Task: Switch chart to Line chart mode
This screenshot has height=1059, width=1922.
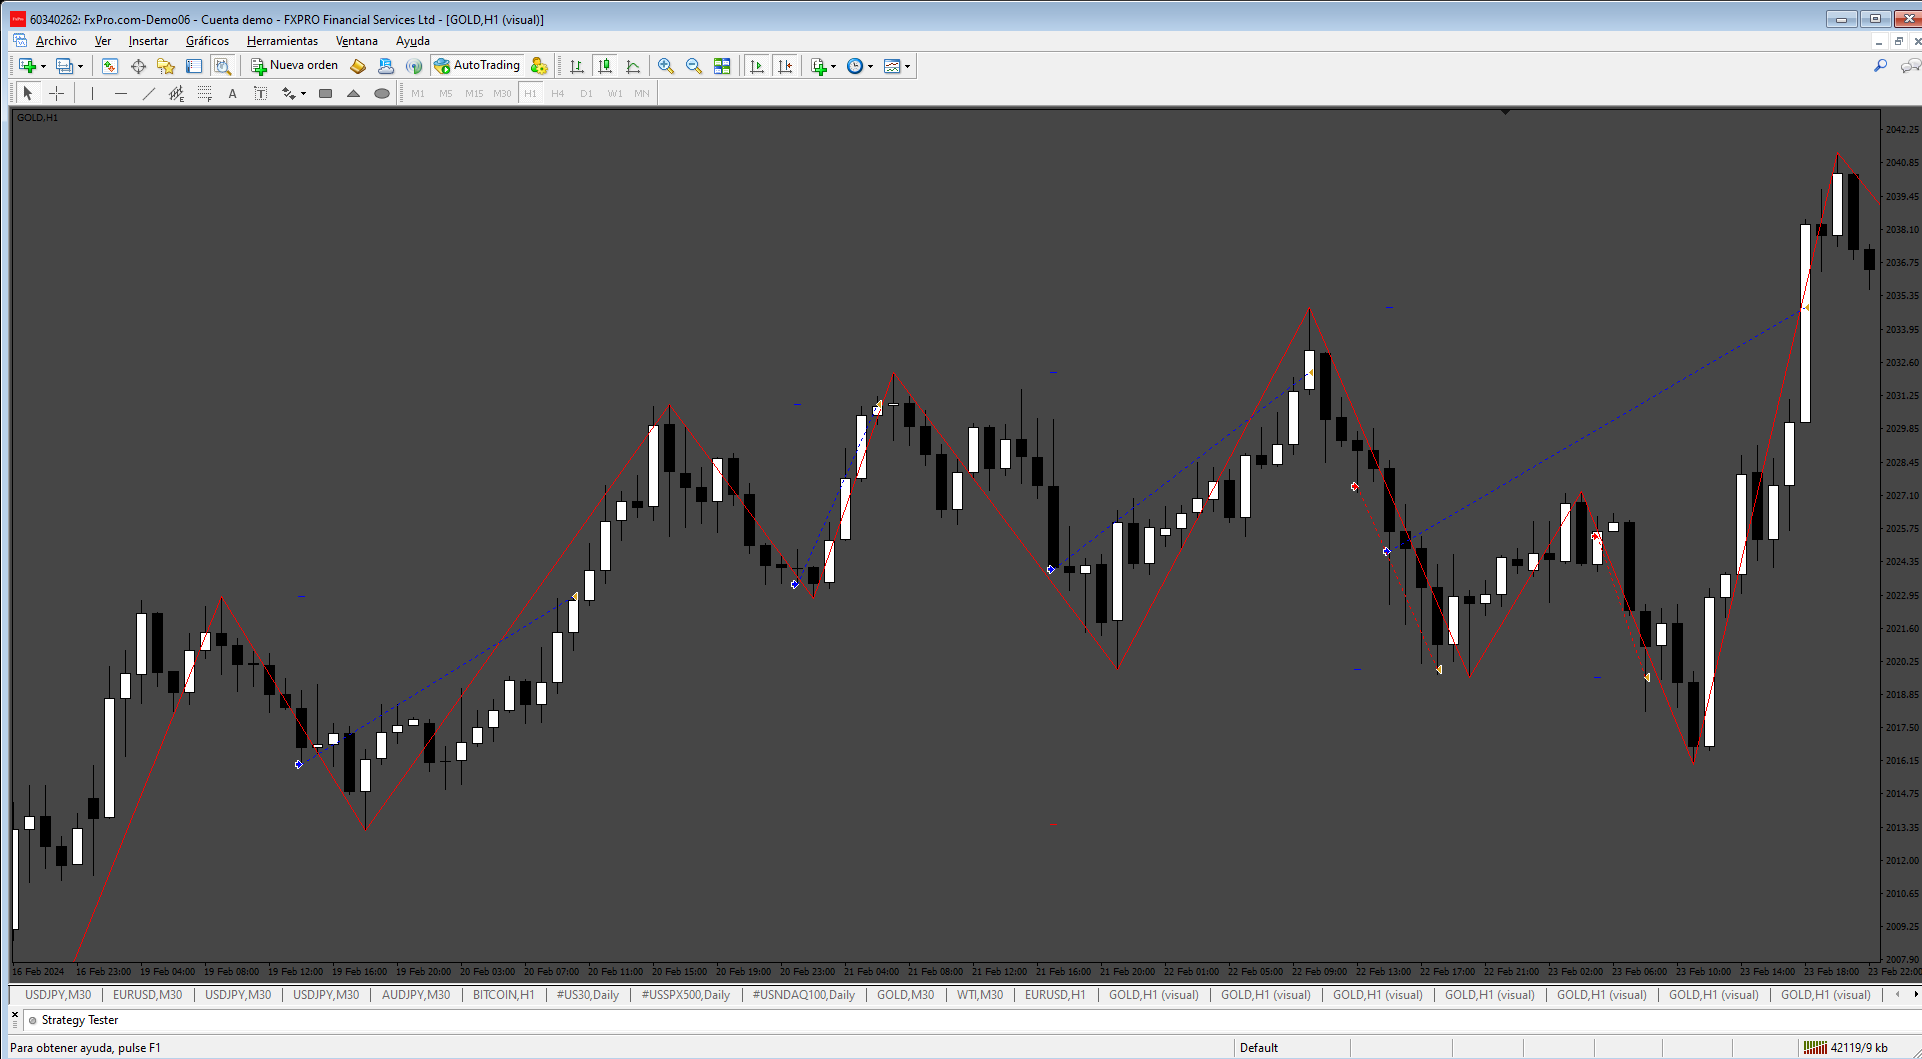Action: [633, 66]
